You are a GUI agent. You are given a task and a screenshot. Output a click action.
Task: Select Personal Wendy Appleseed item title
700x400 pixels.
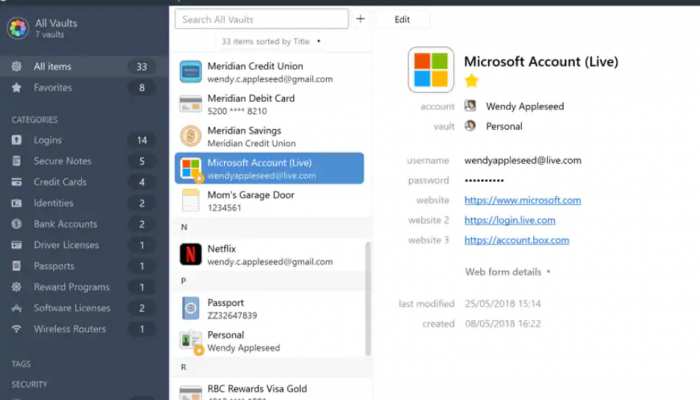pos(225,335)
